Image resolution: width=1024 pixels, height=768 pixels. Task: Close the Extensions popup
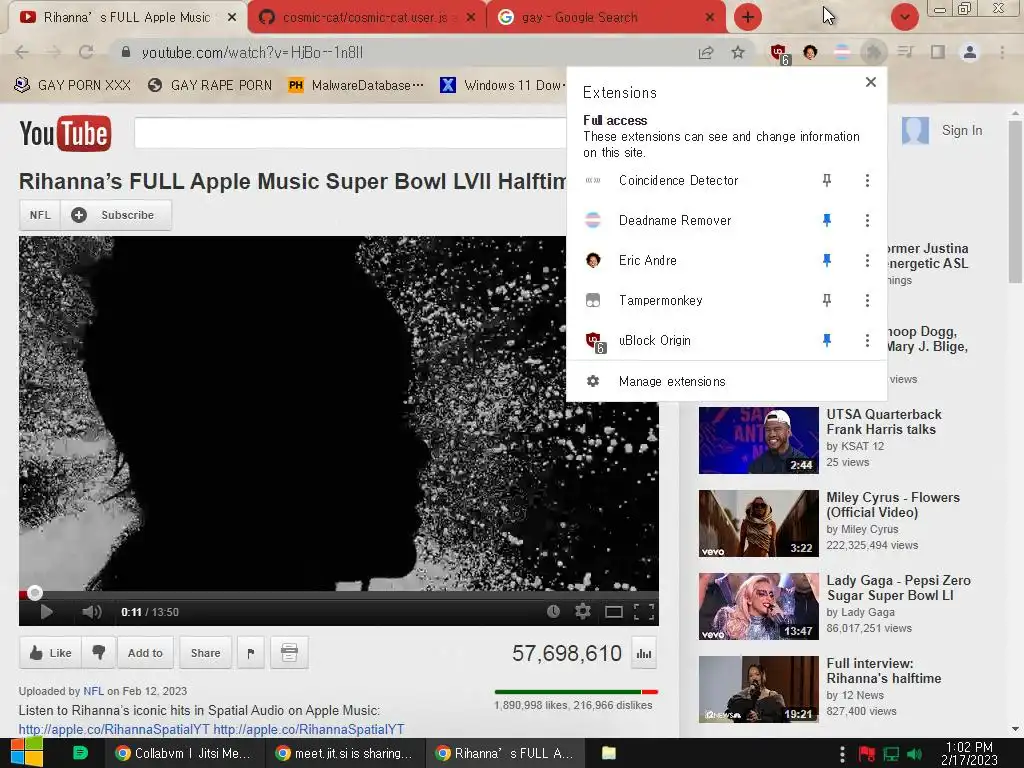click(871, 82)
